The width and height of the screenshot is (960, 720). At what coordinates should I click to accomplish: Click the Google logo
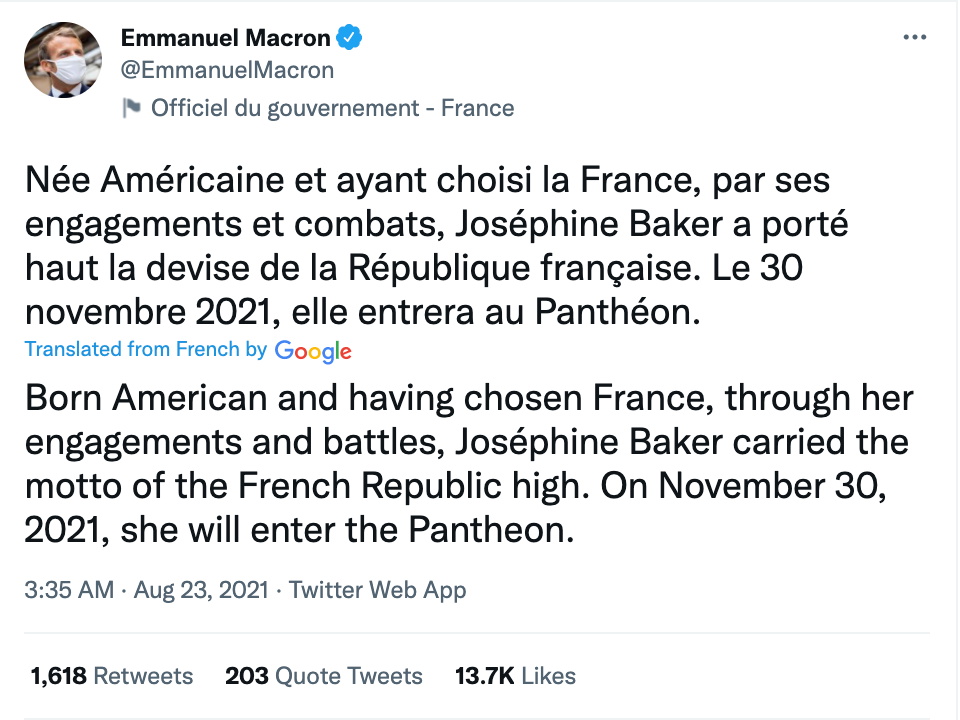(313, 351)
